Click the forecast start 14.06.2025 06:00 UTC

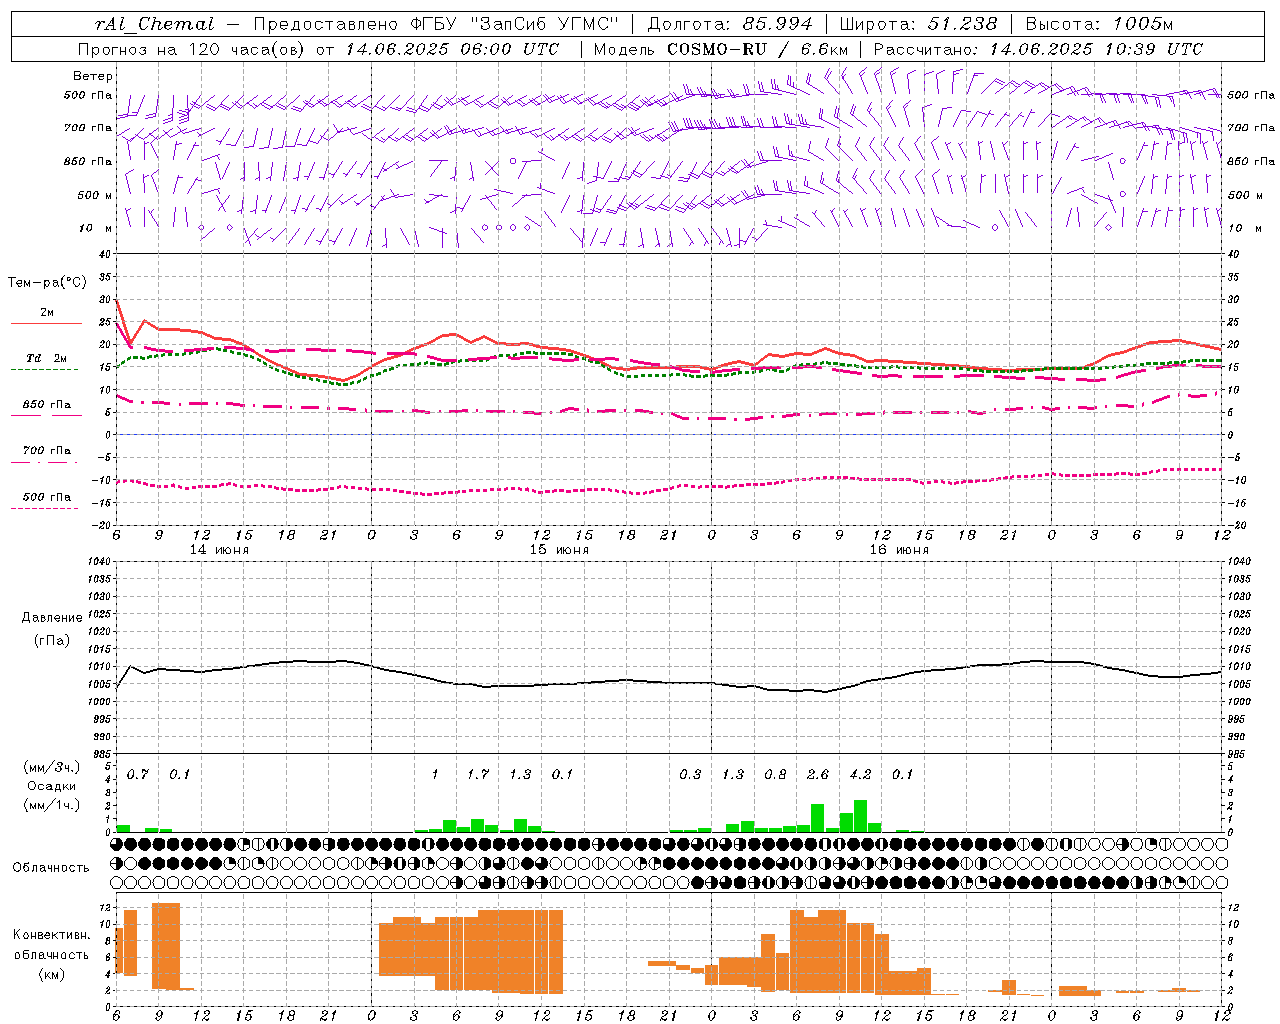click(452, 49)
